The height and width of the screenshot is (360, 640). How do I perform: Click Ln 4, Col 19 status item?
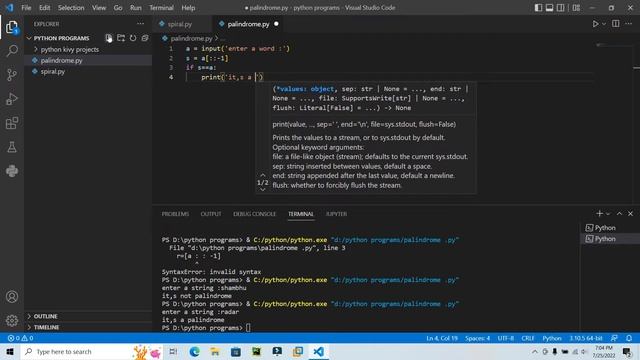tap(442, 338)
